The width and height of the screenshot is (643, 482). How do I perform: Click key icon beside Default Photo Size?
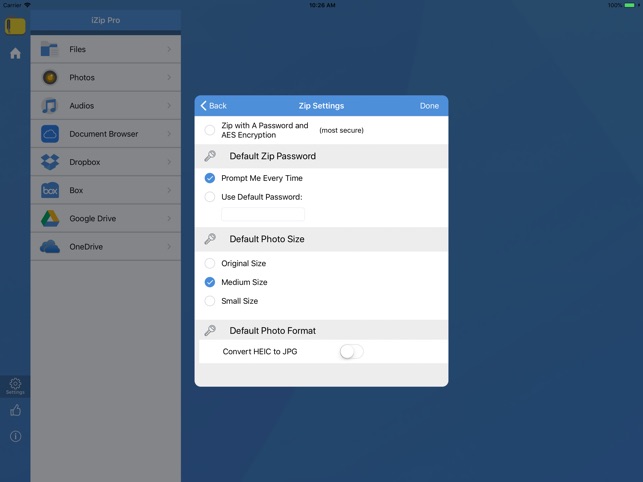[210, 239]
